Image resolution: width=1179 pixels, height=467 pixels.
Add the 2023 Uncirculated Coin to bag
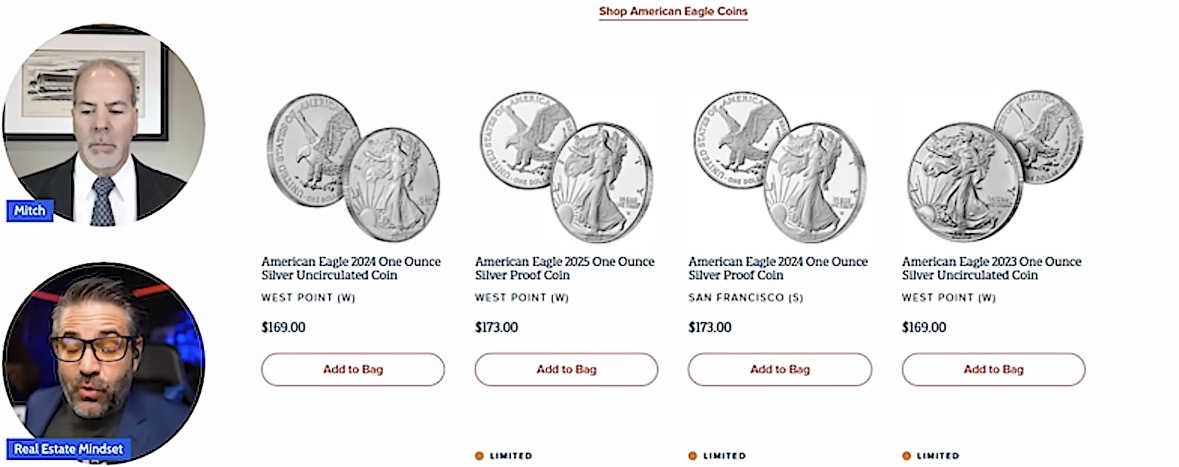click(993, 369)
